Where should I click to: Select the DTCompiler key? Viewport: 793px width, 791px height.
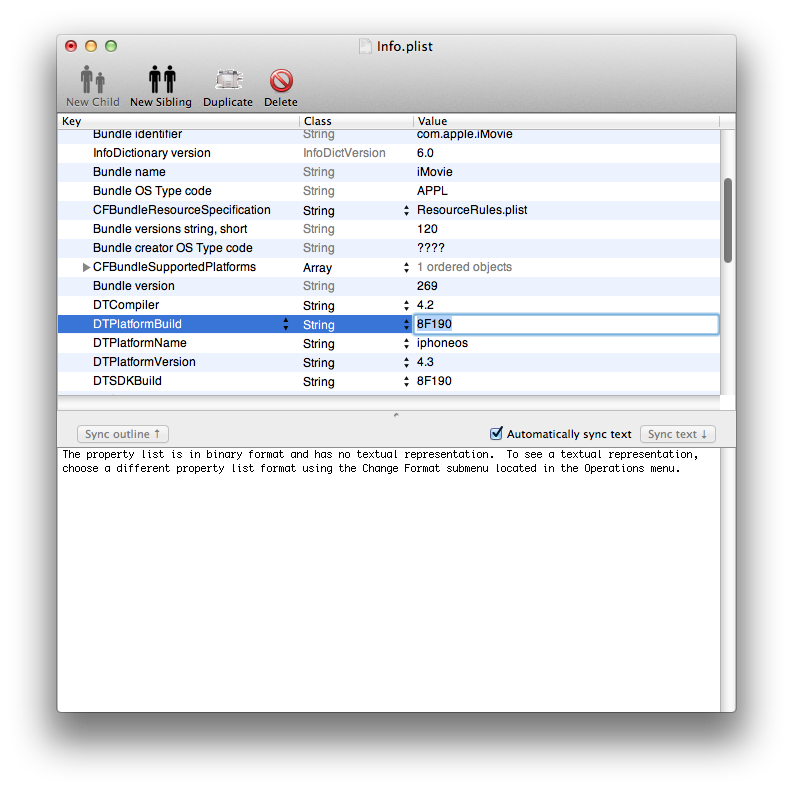point(126,305)
